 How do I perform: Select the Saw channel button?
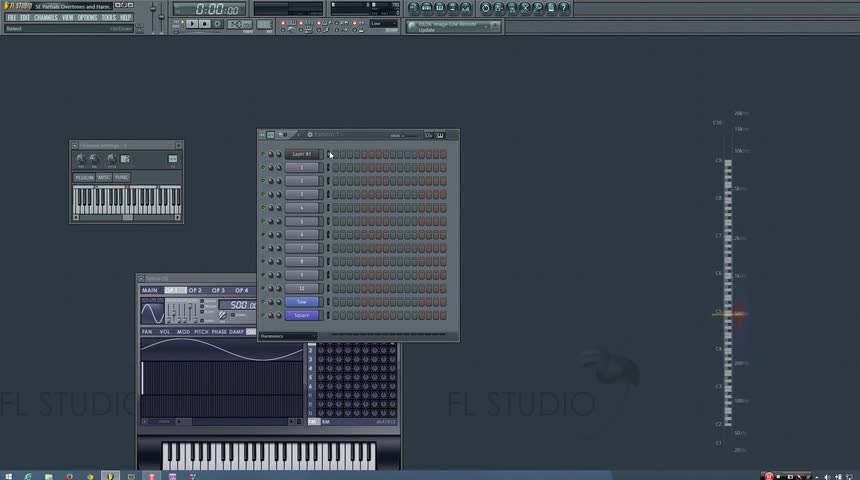[x=302, y=302]
